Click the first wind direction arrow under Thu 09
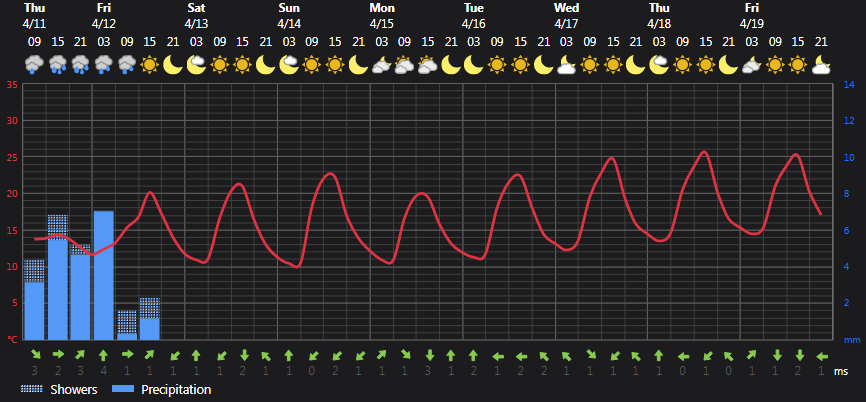The width and height of the screenshot is (866, 402). coord(35,355)
